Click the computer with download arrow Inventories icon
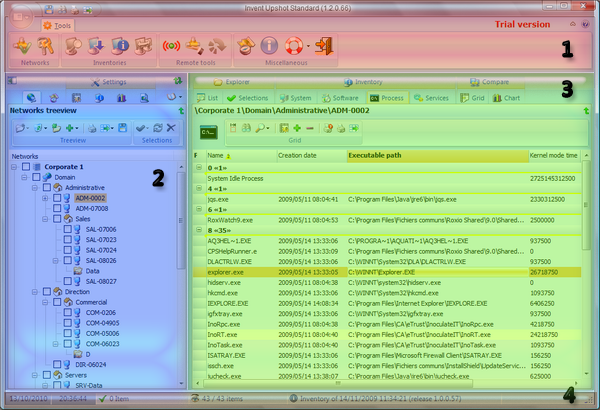This screenshot has height=410, width=600. (96, 46)
